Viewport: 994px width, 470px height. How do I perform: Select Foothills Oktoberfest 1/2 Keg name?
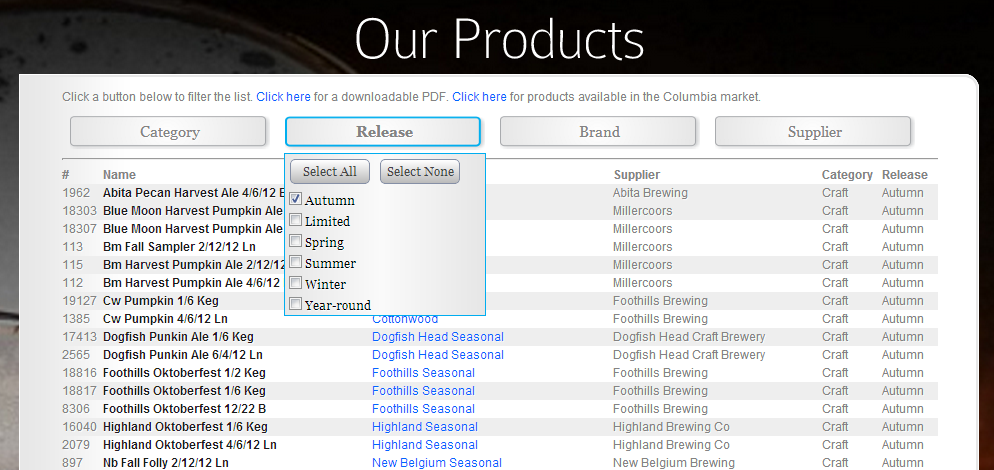point(184,372)
